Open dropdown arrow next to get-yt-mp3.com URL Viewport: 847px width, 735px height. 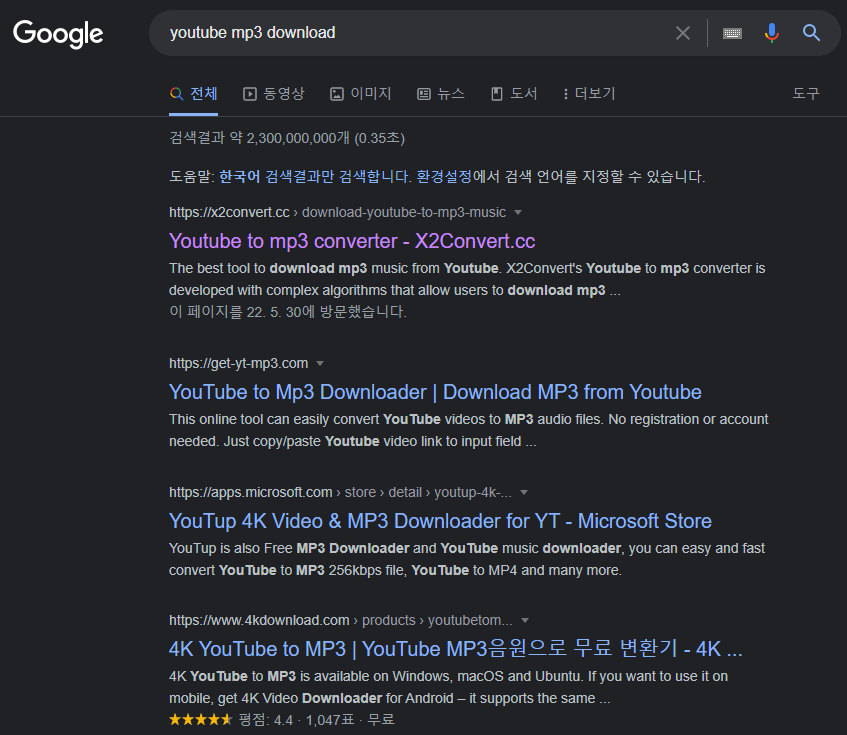click(320, 363)
